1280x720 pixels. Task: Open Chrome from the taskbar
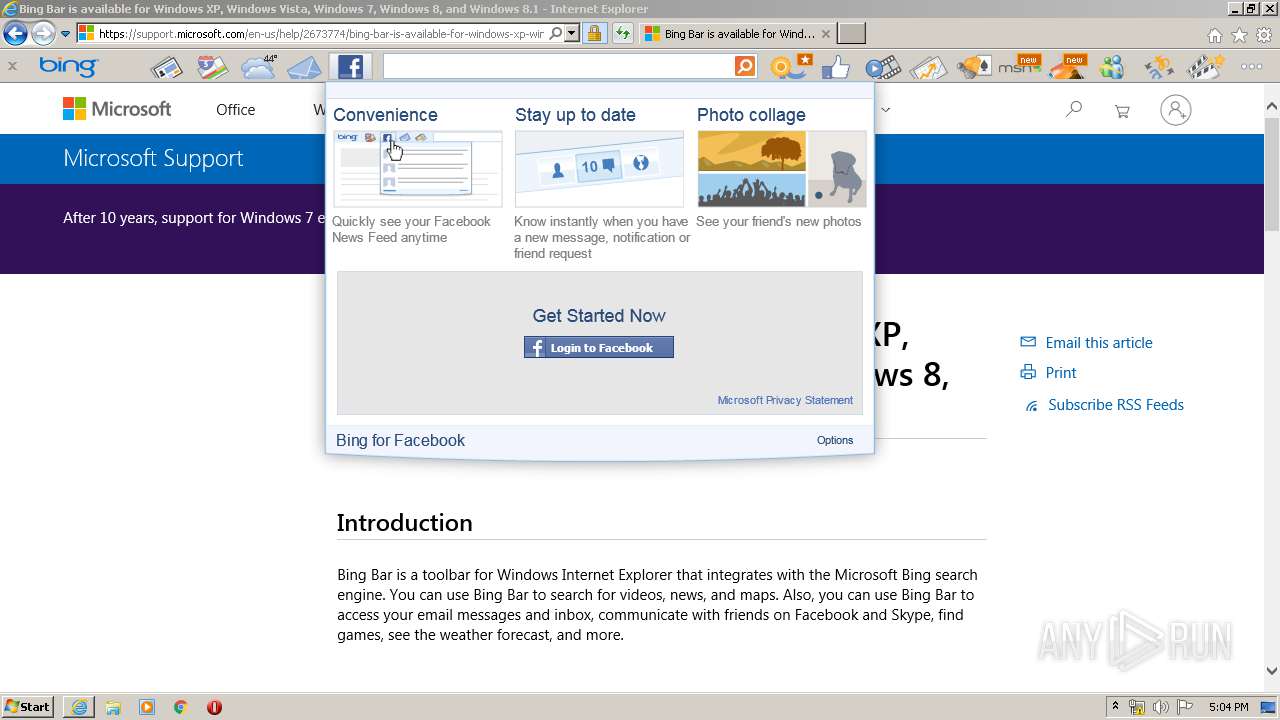tap(180, 707)
